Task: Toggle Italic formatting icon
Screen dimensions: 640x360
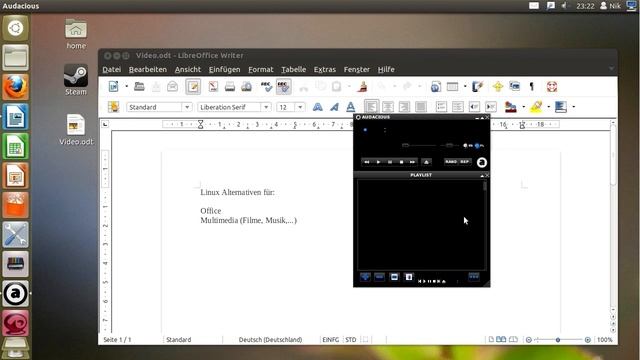Action: (x=334, y=107)
